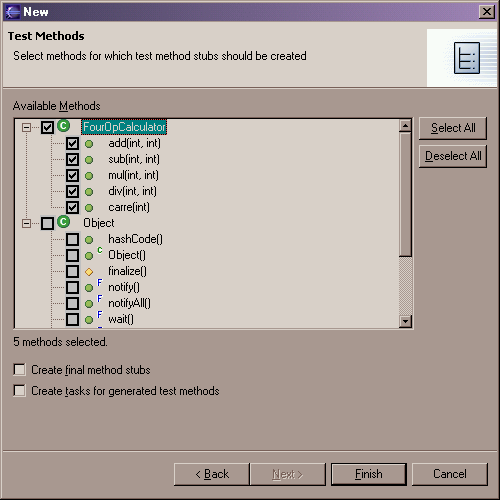Select the carre(int) method entry
Image resolution: width=500 pixels, height=500 pixels.
pos(129,207)
